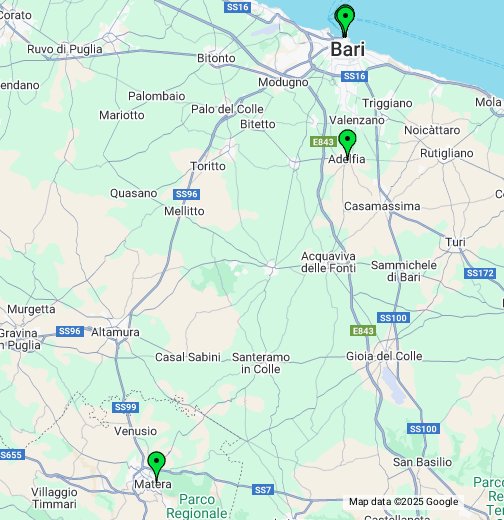Screen dimensions: 504x520
Task: Click the green E843 shield near Adelfia
Action: [x=323, y=142]
